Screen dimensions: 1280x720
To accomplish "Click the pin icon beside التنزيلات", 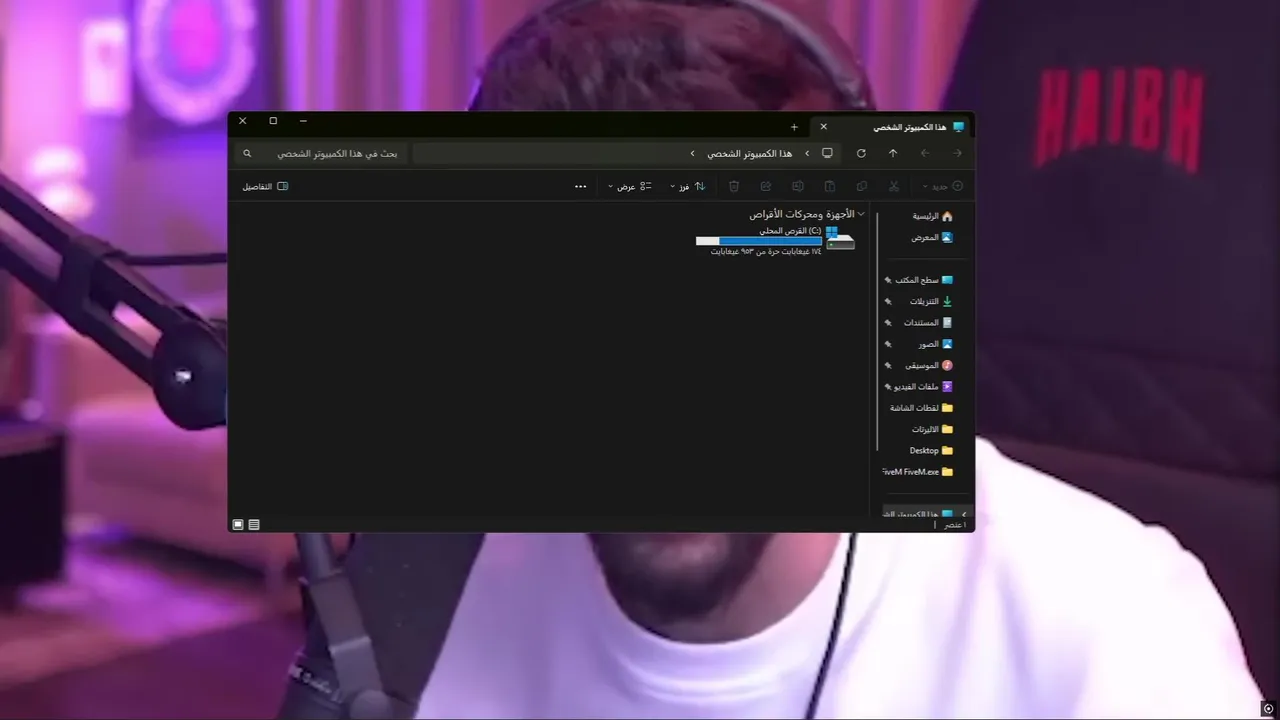I will (888, 301).
